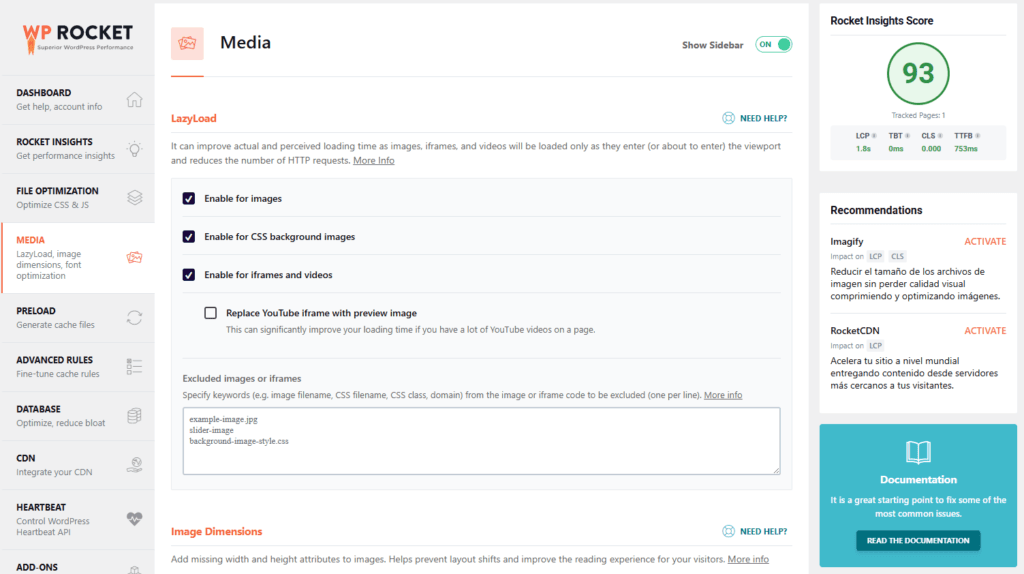Image resolution: width=1024 pixels, height=574 pixels.
Task: Activate the Imagify recommendation
Action: point(985,242)
